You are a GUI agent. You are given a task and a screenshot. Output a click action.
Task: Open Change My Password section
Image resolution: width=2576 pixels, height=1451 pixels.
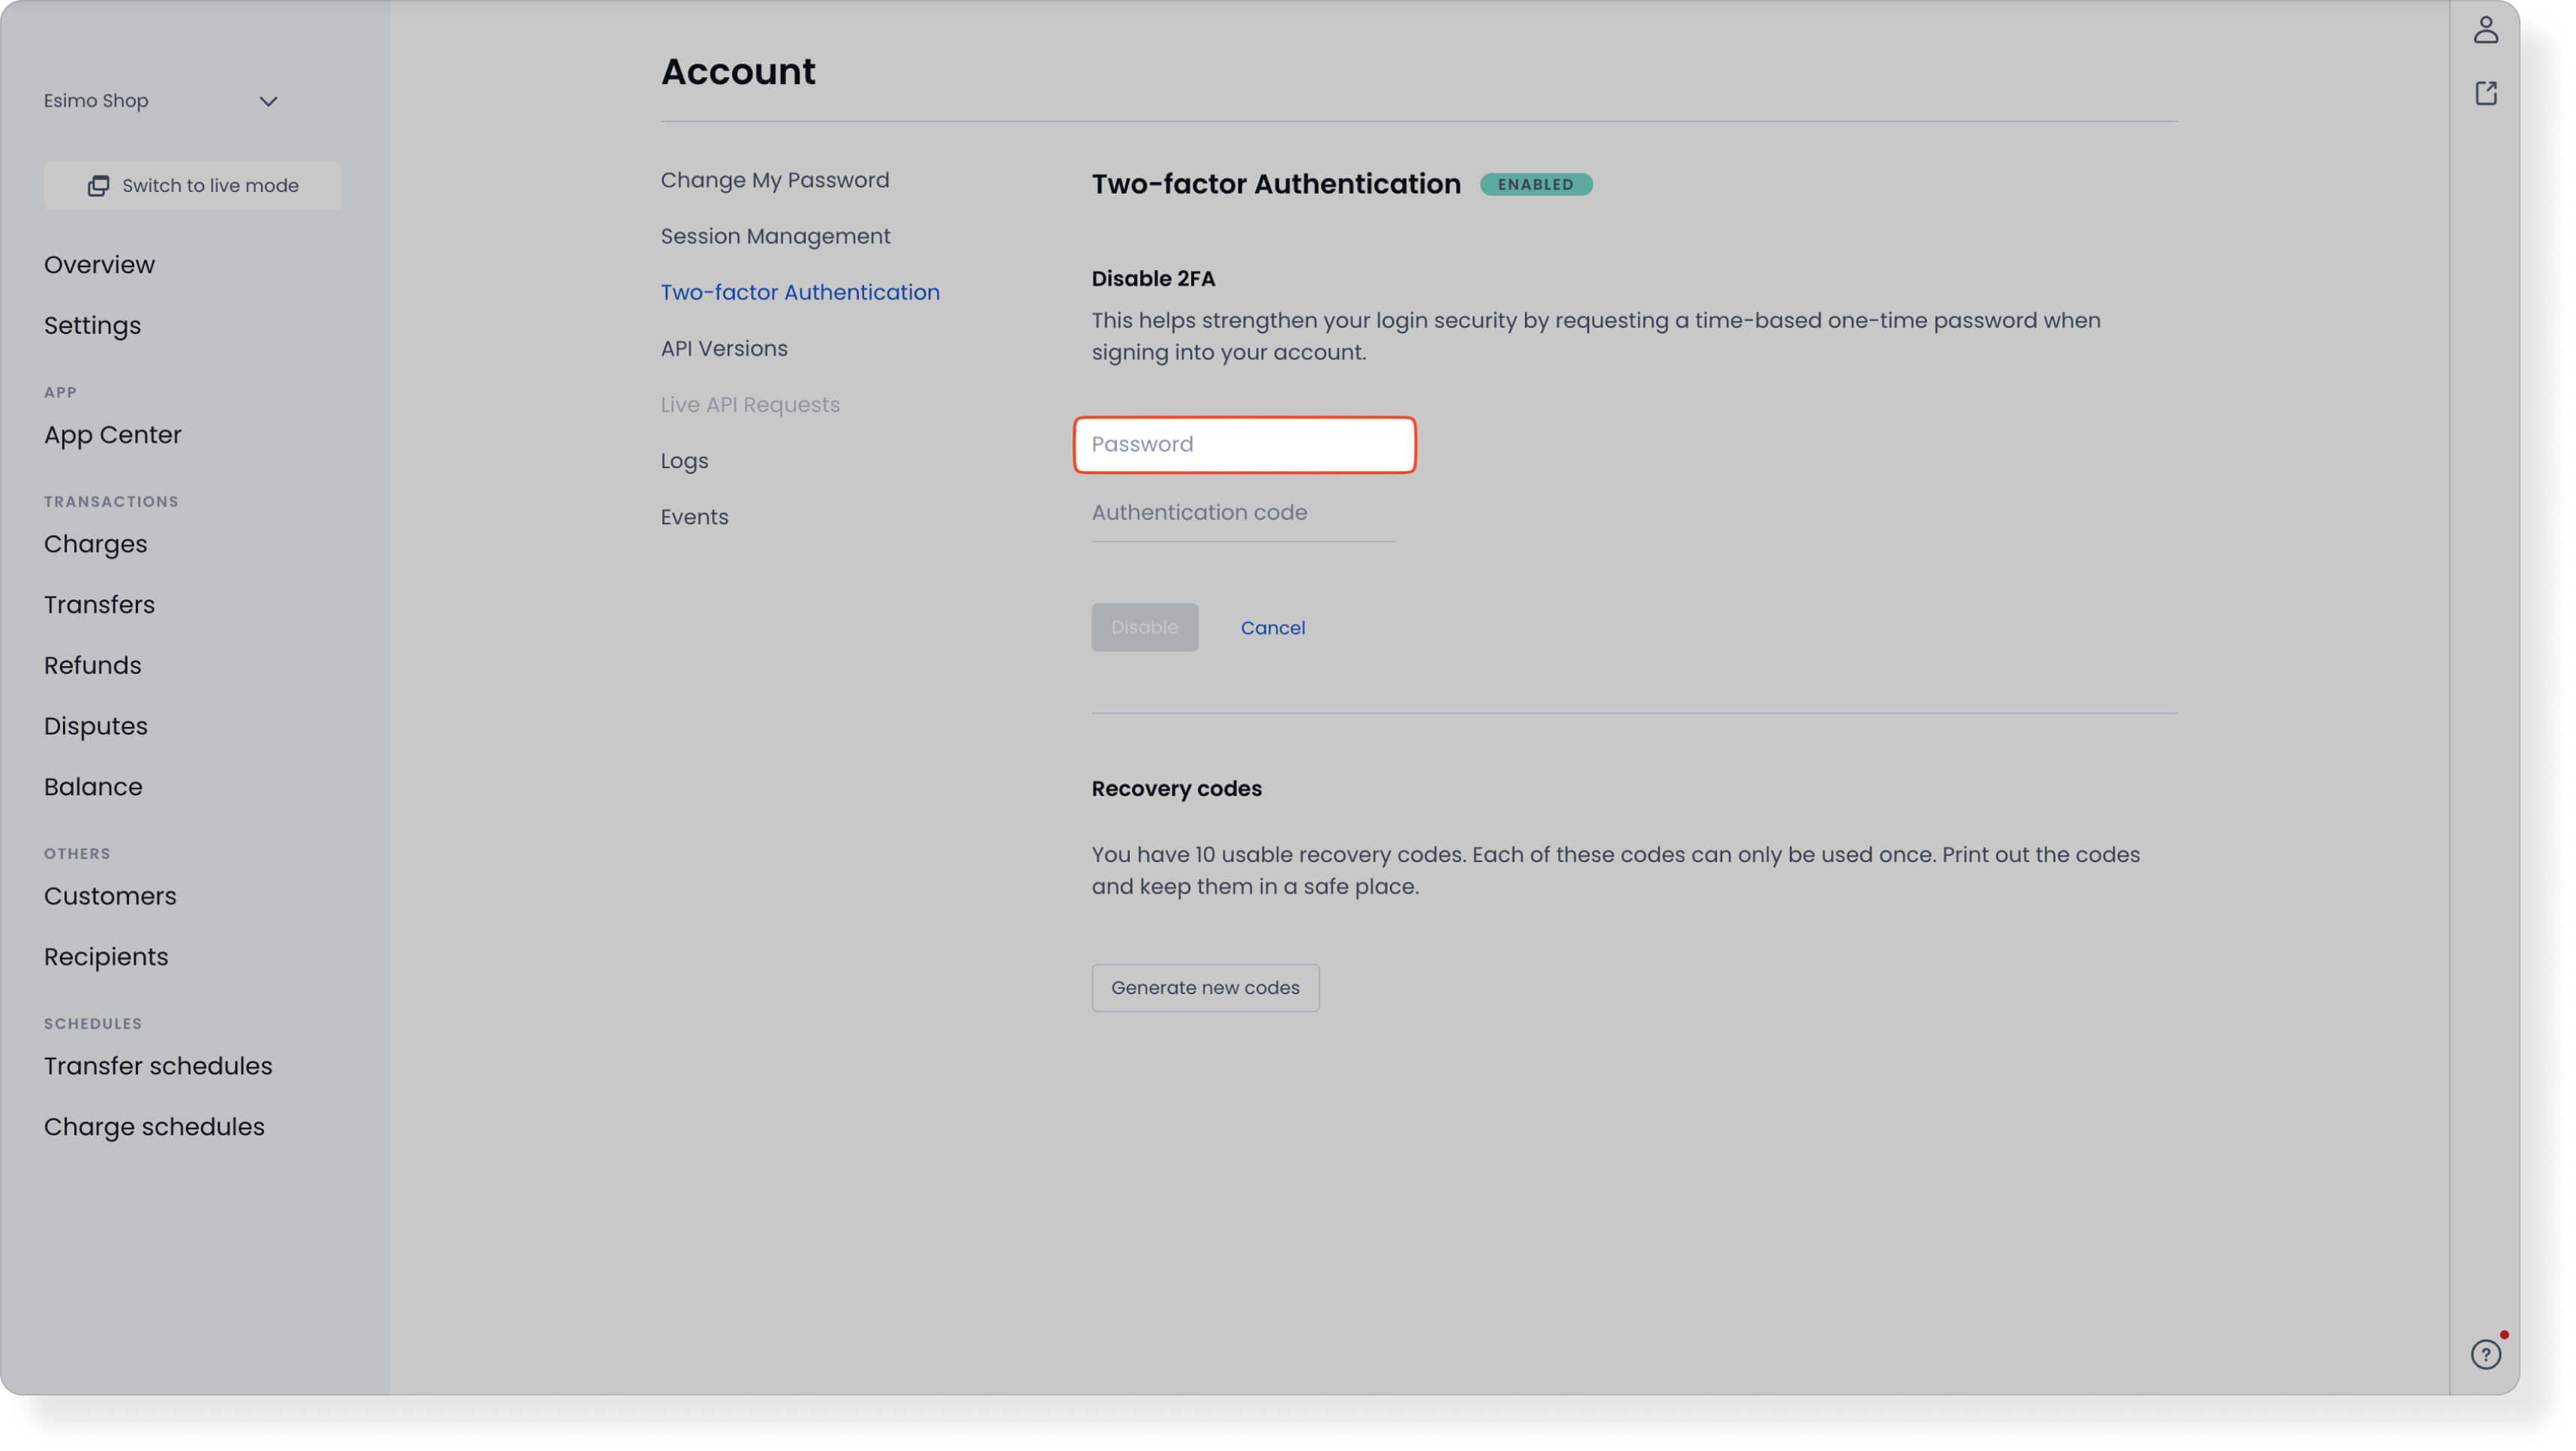(774, 180)
